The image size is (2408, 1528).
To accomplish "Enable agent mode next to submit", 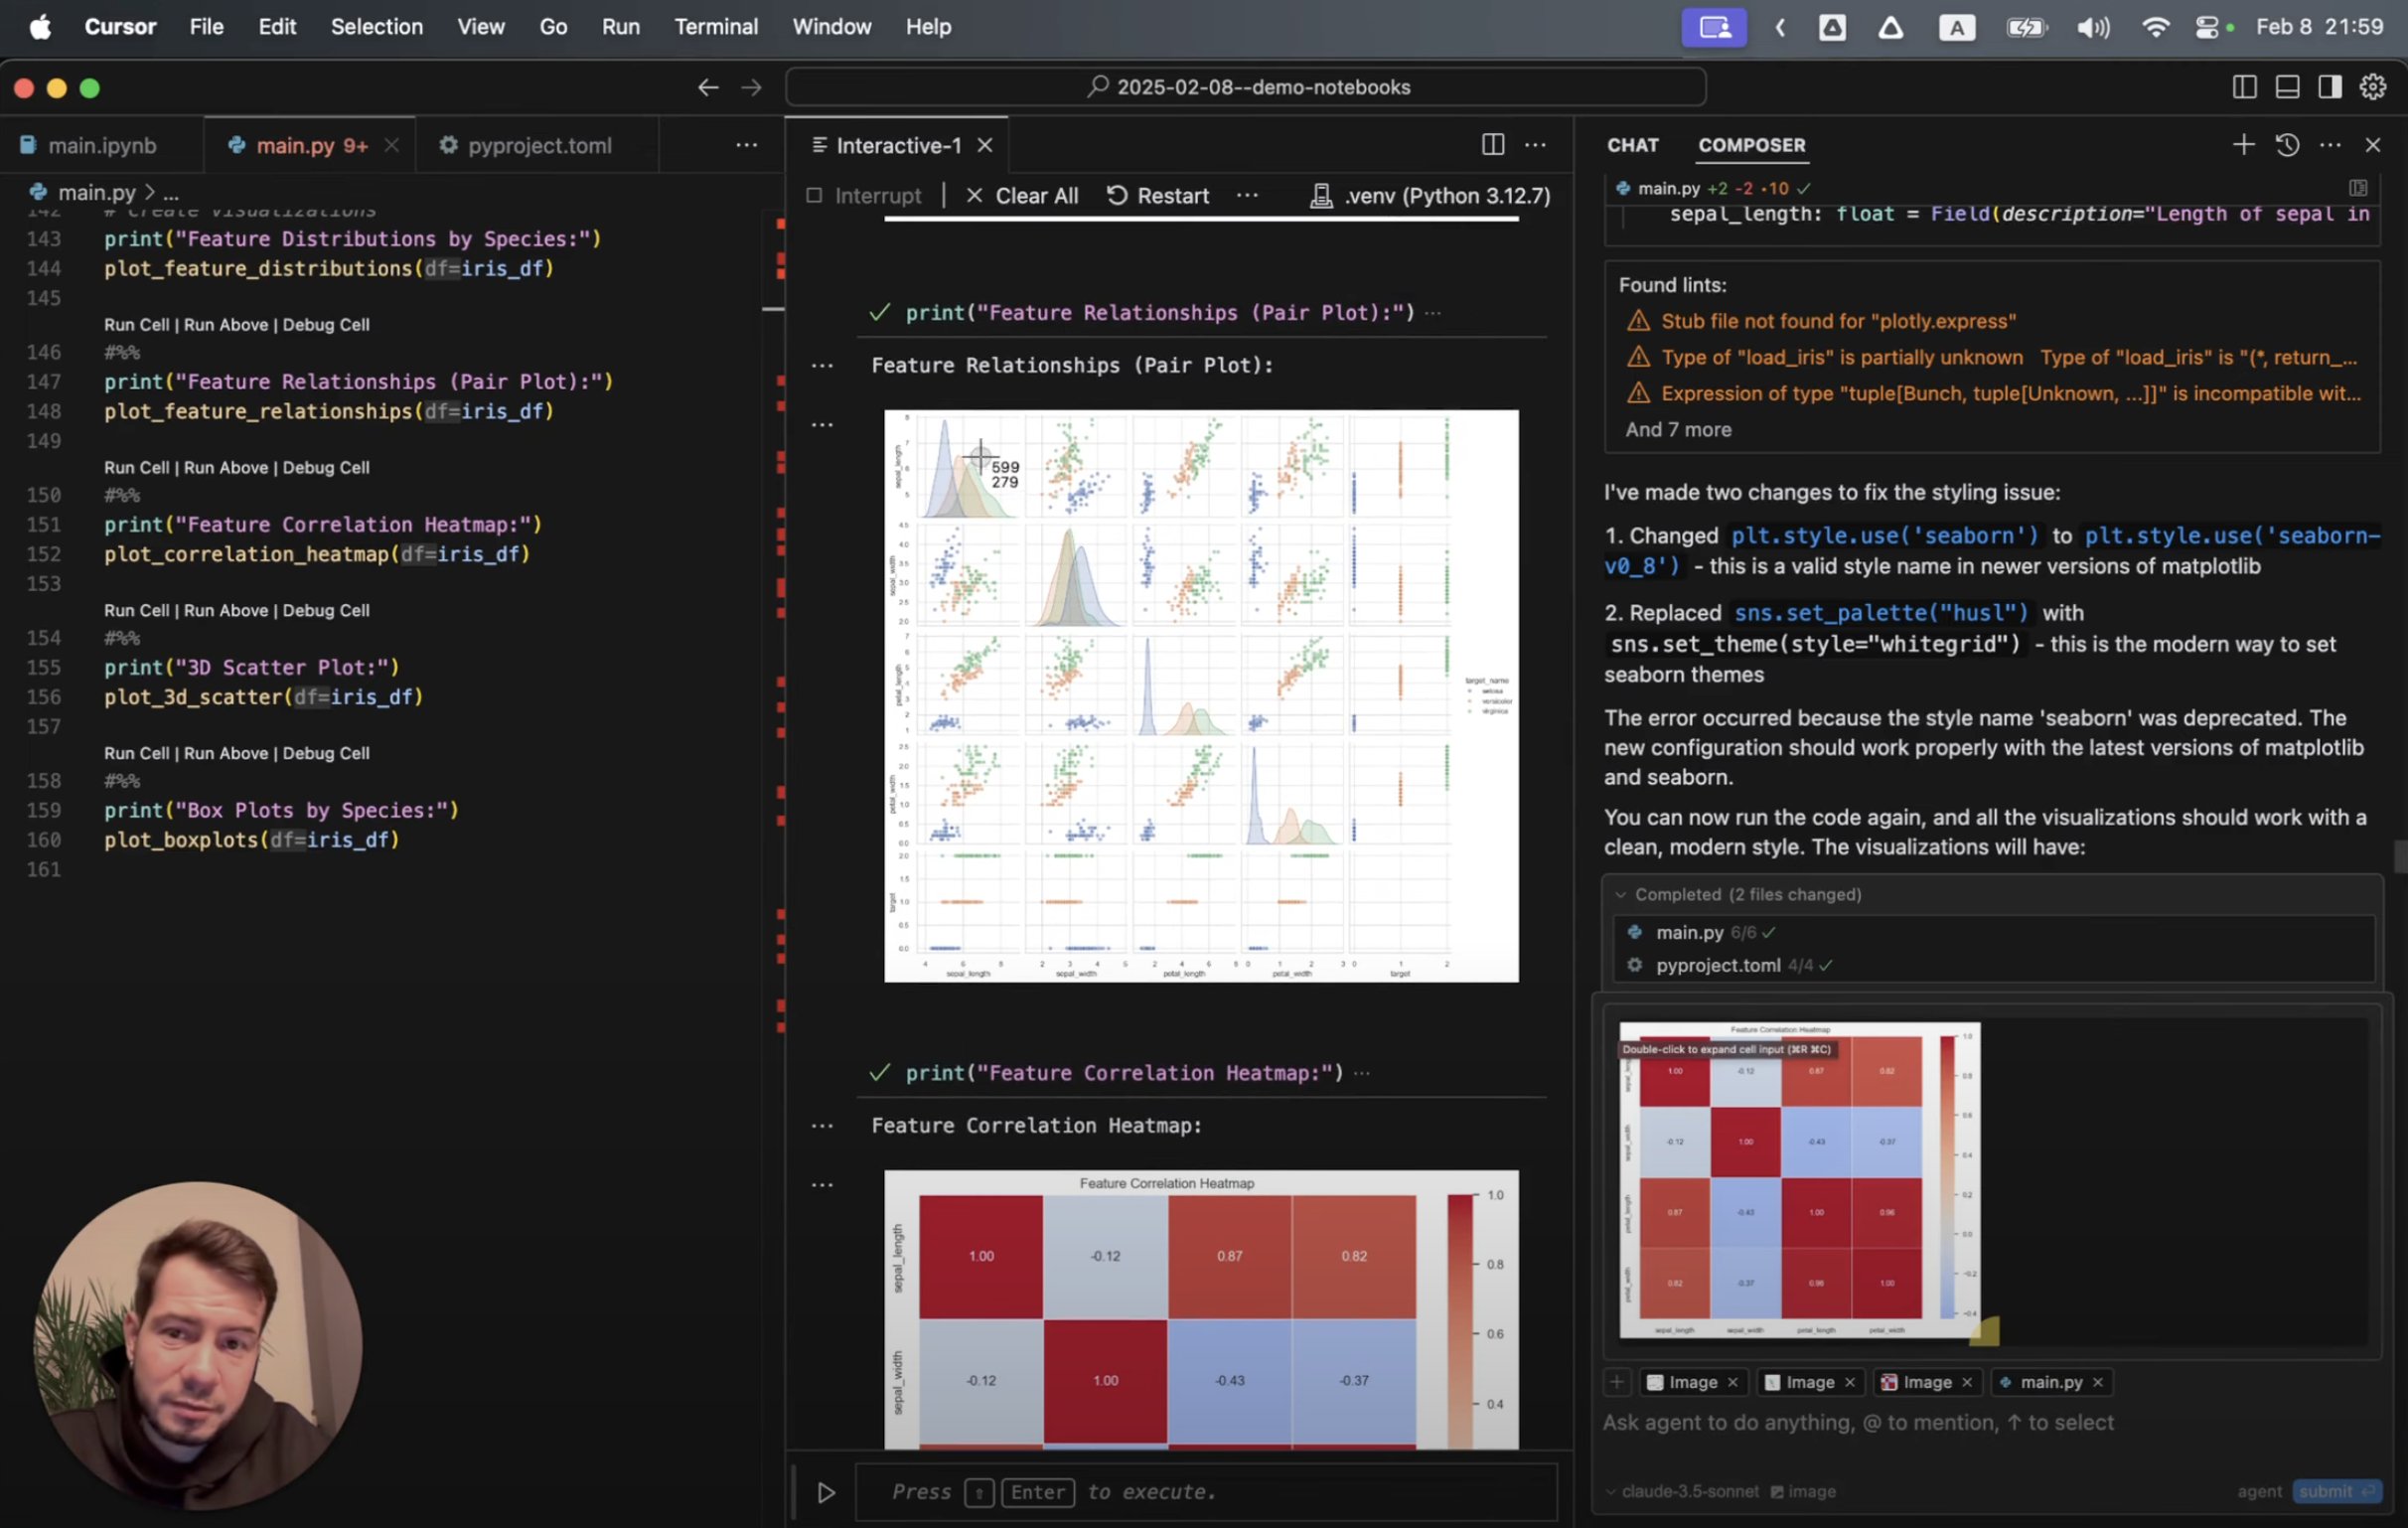I will point(2259,1491).
